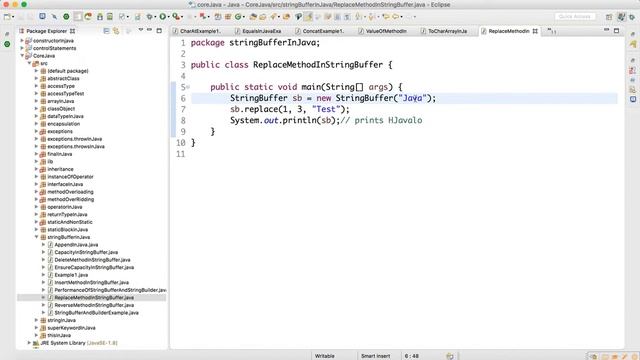Click the Search flashlight toolbar icon
Screen dimensions: 640x360
273,17
